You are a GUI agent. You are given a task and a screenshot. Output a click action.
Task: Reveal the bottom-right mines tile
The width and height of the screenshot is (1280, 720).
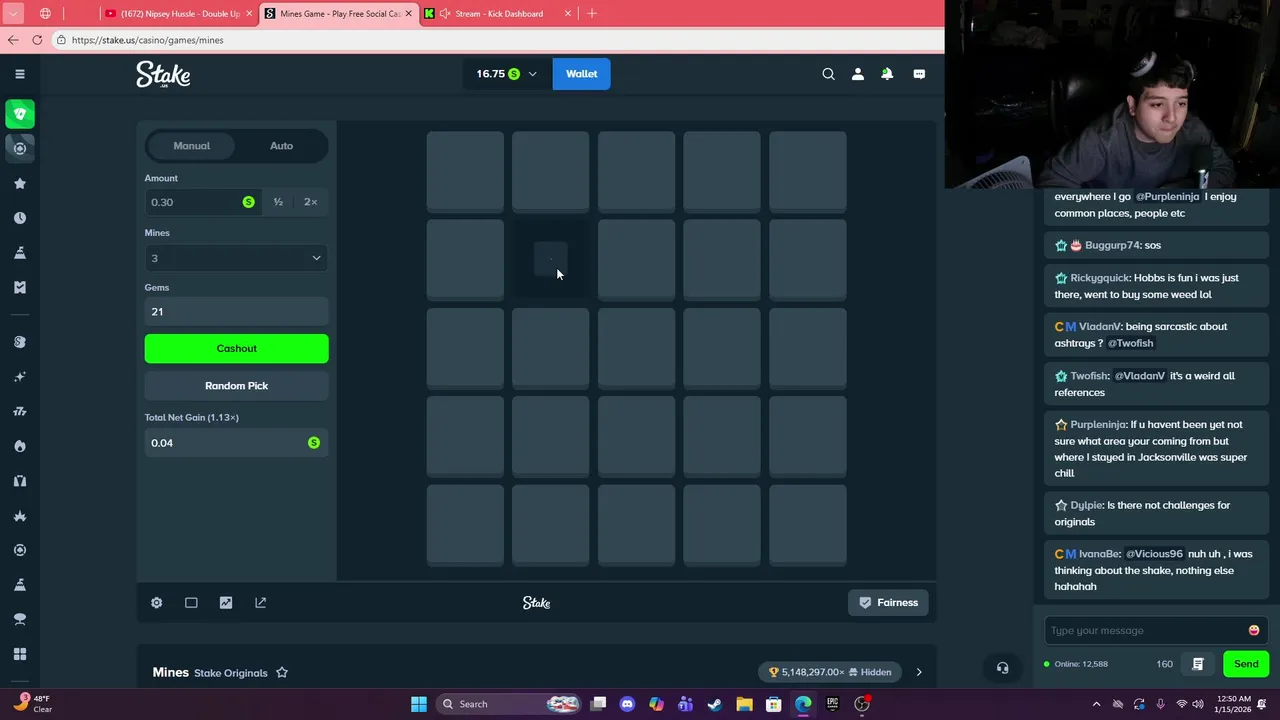coord(808,524)
